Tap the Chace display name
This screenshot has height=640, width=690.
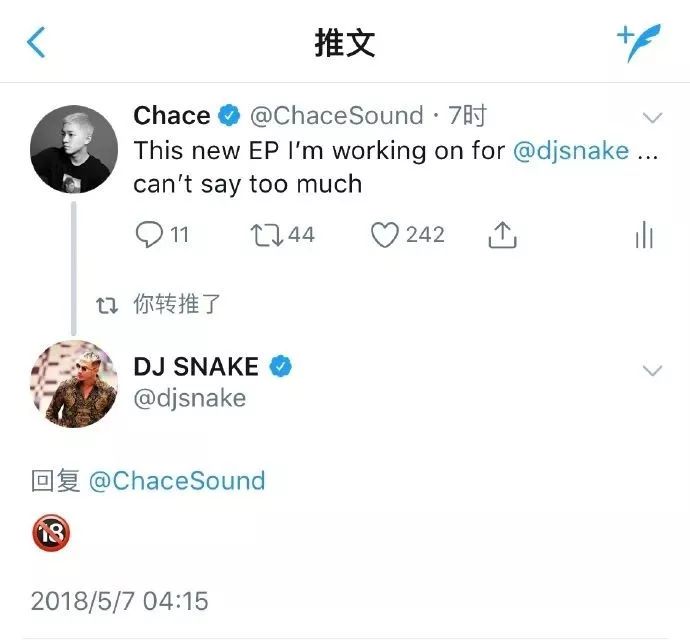coord(172,116)
